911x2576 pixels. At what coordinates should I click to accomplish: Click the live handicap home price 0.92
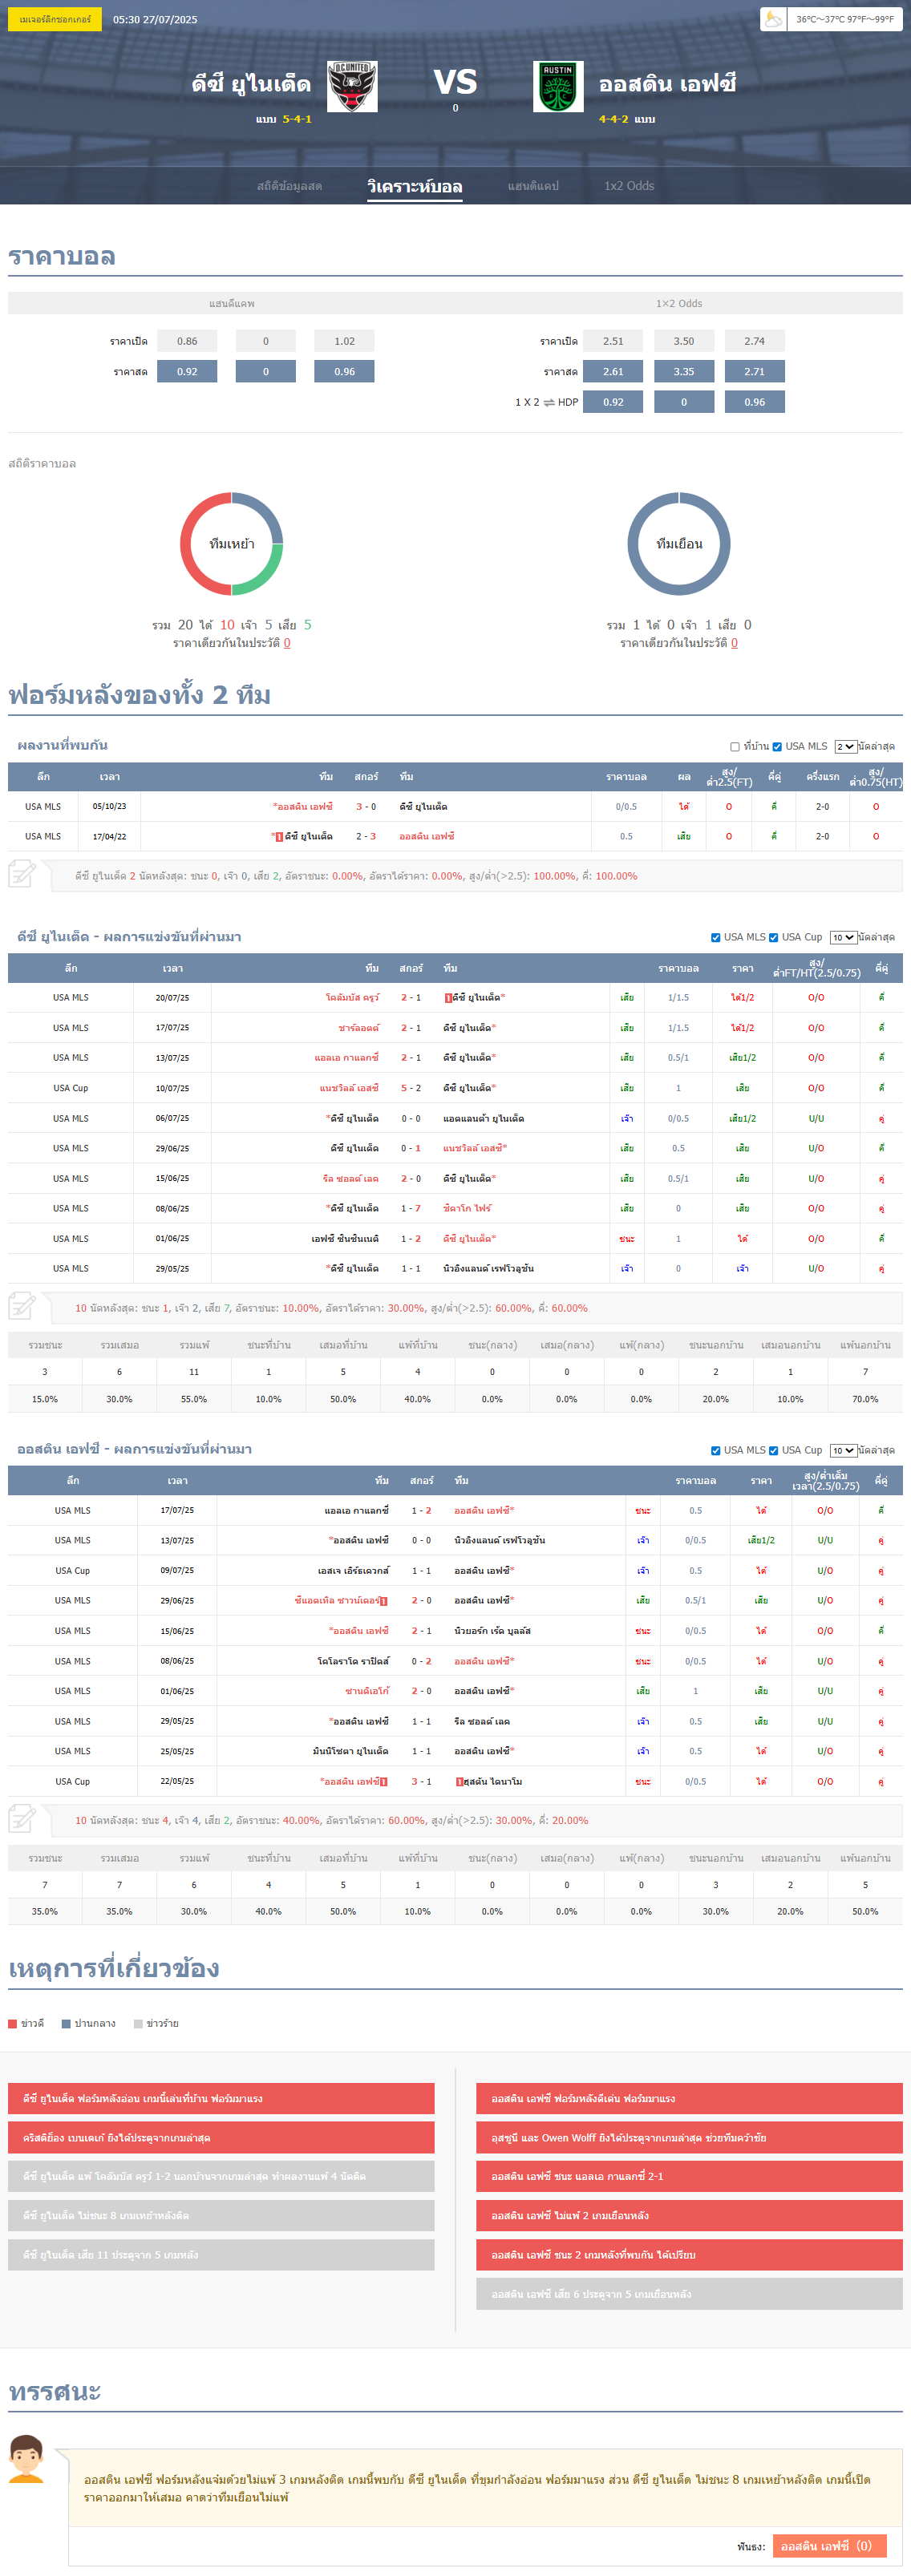tap(187, 371)
